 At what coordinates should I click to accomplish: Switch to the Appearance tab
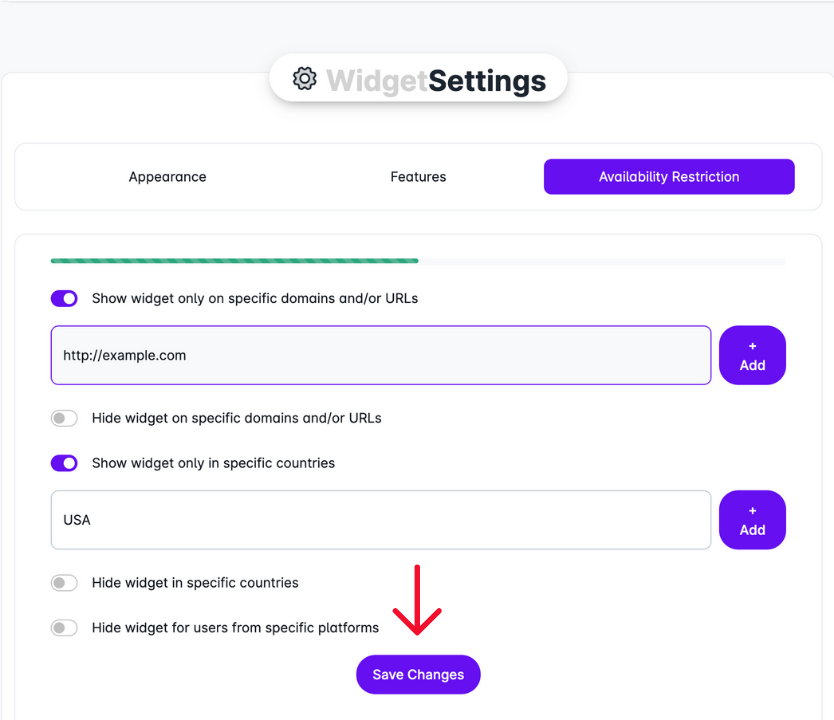pos(167,177)
